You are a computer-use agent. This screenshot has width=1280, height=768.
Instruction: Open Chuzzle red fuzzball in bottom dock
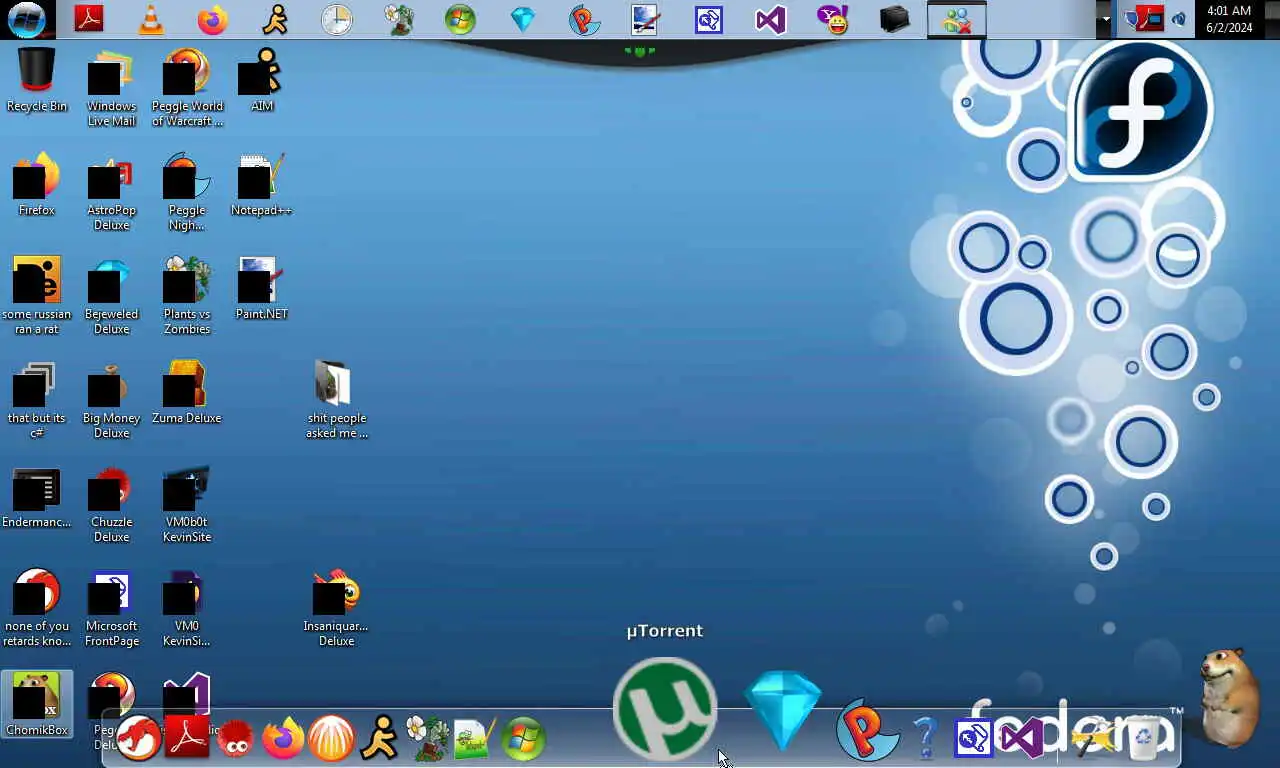(x=235, y=738)
